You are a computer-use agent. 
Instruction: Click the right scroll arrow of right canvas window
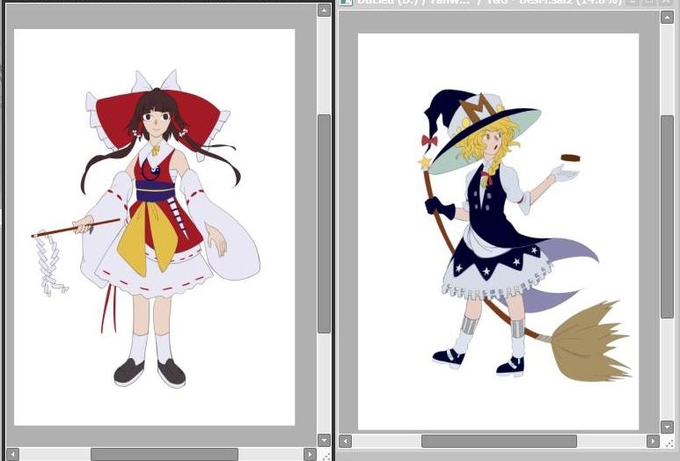[x=653, y=441]
